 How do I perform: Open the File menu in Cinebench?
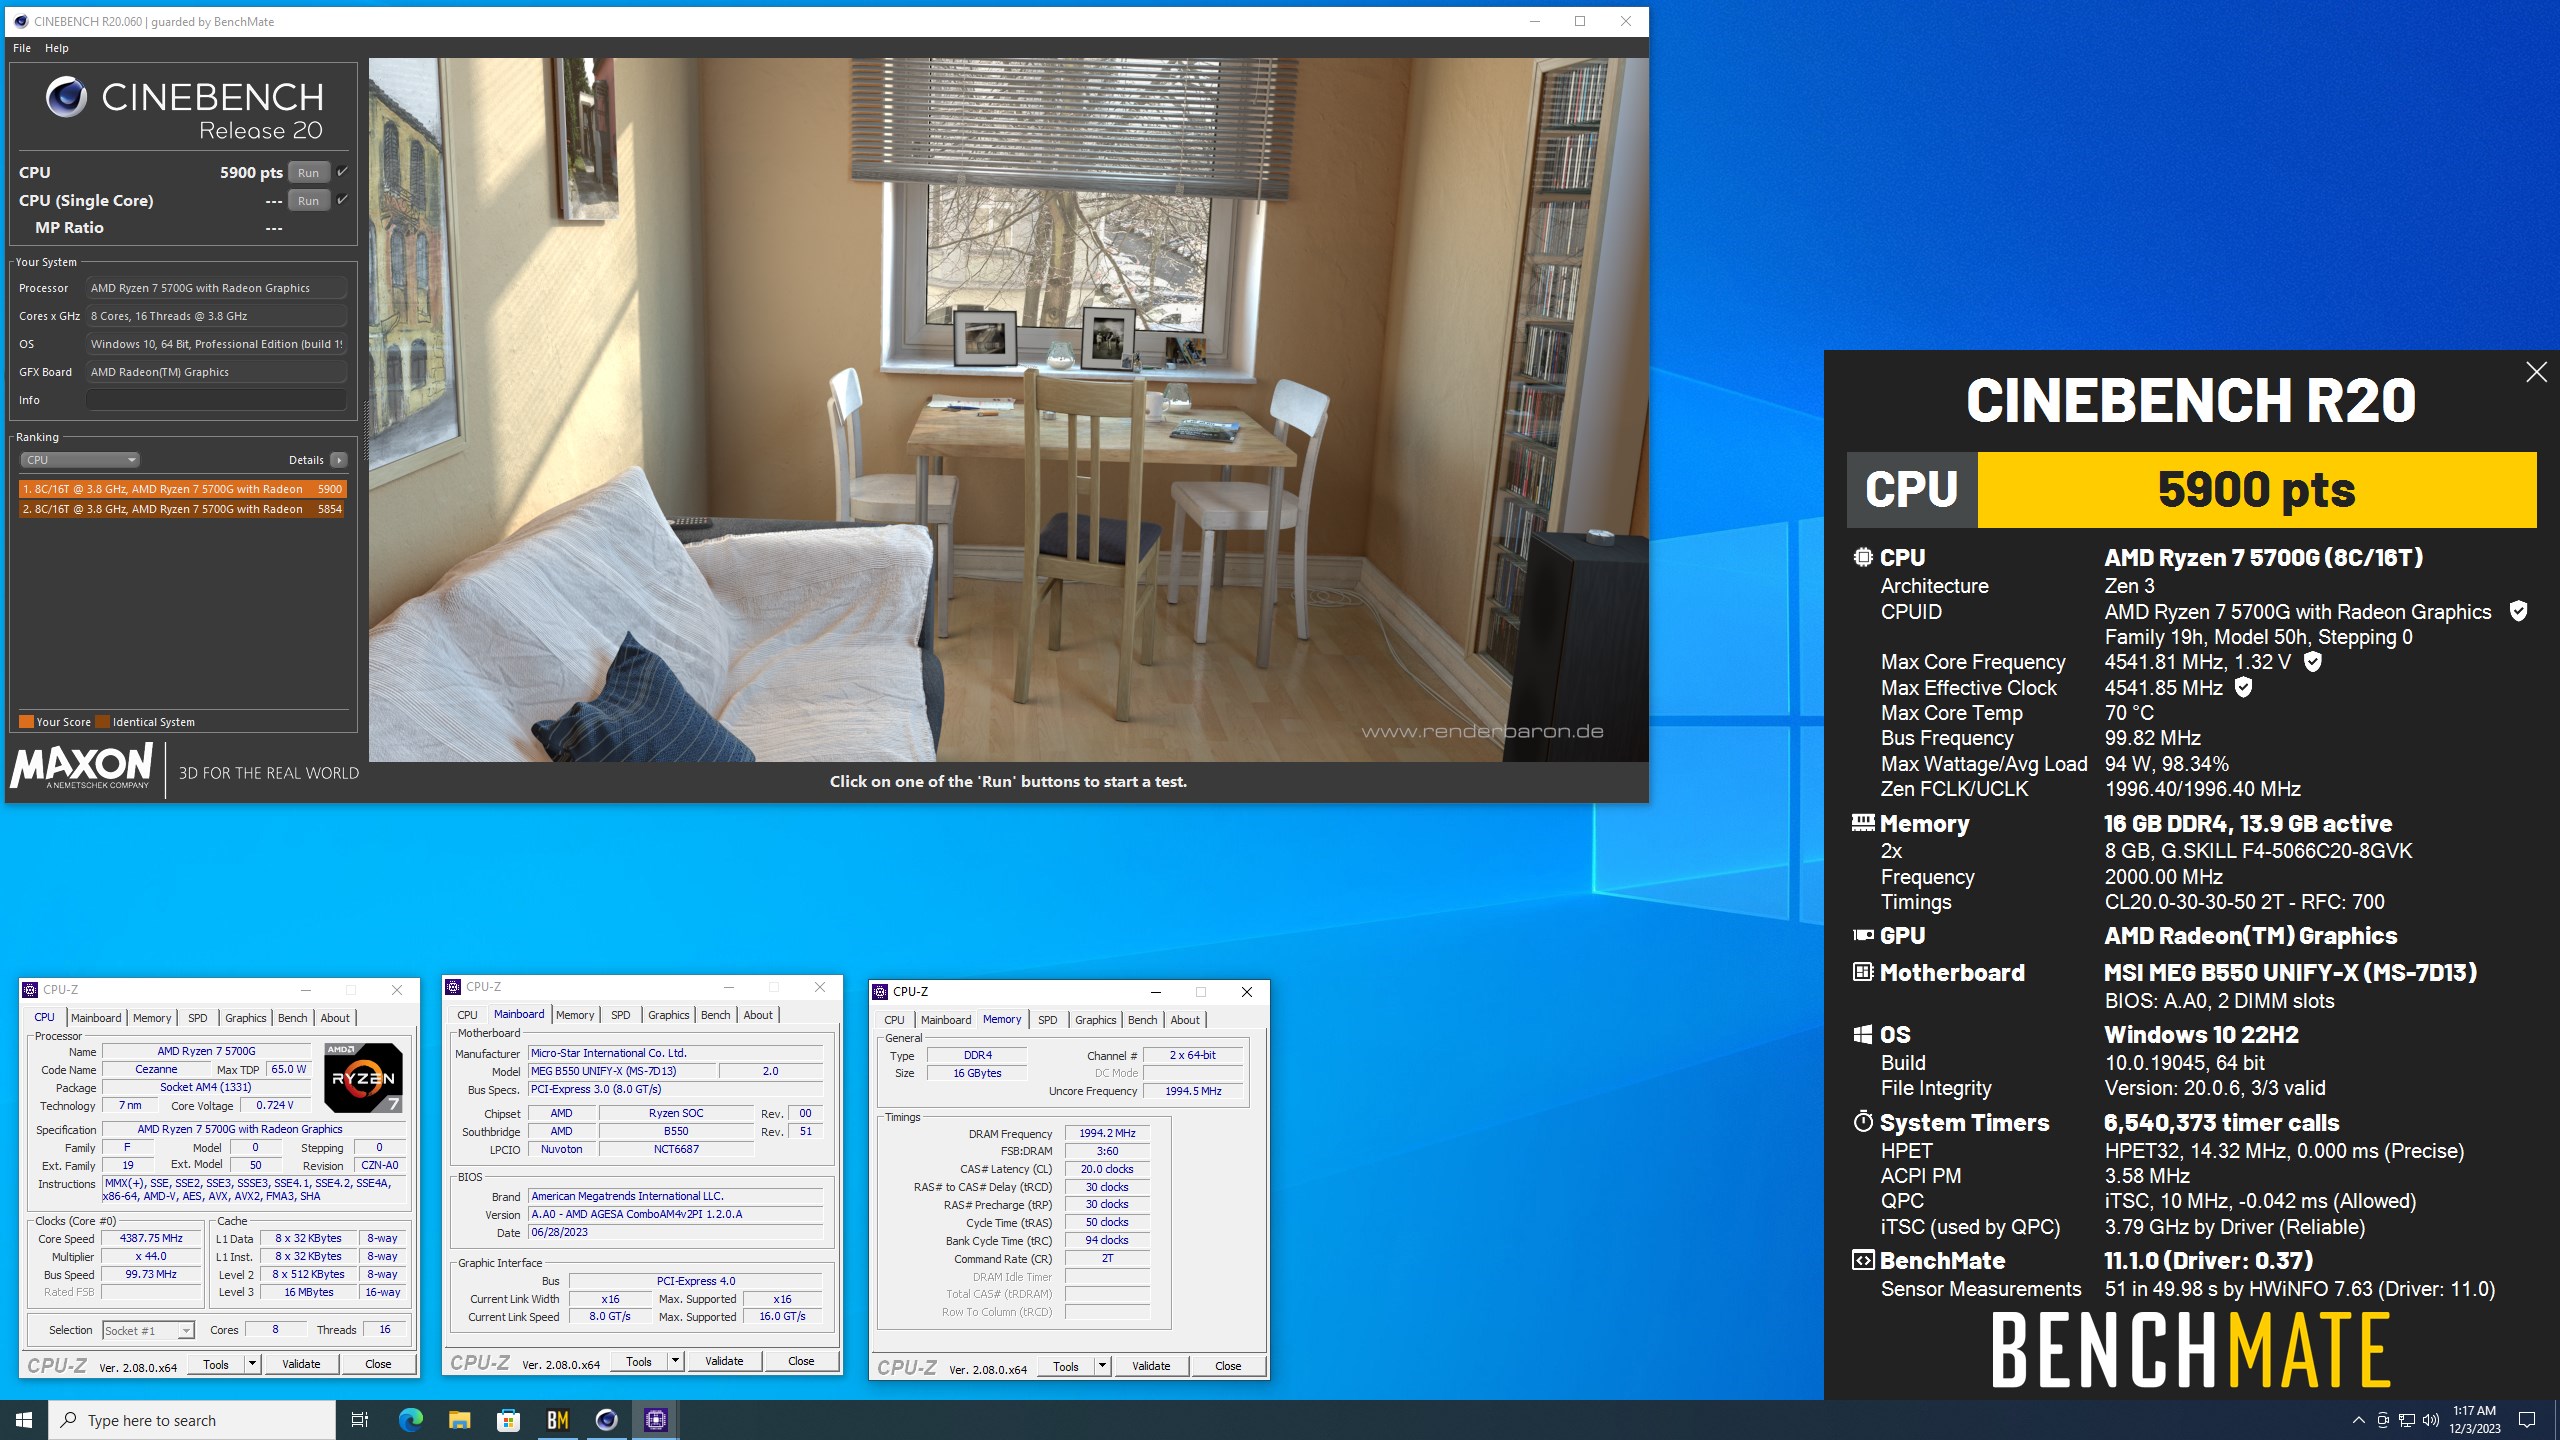click(22, 48)
